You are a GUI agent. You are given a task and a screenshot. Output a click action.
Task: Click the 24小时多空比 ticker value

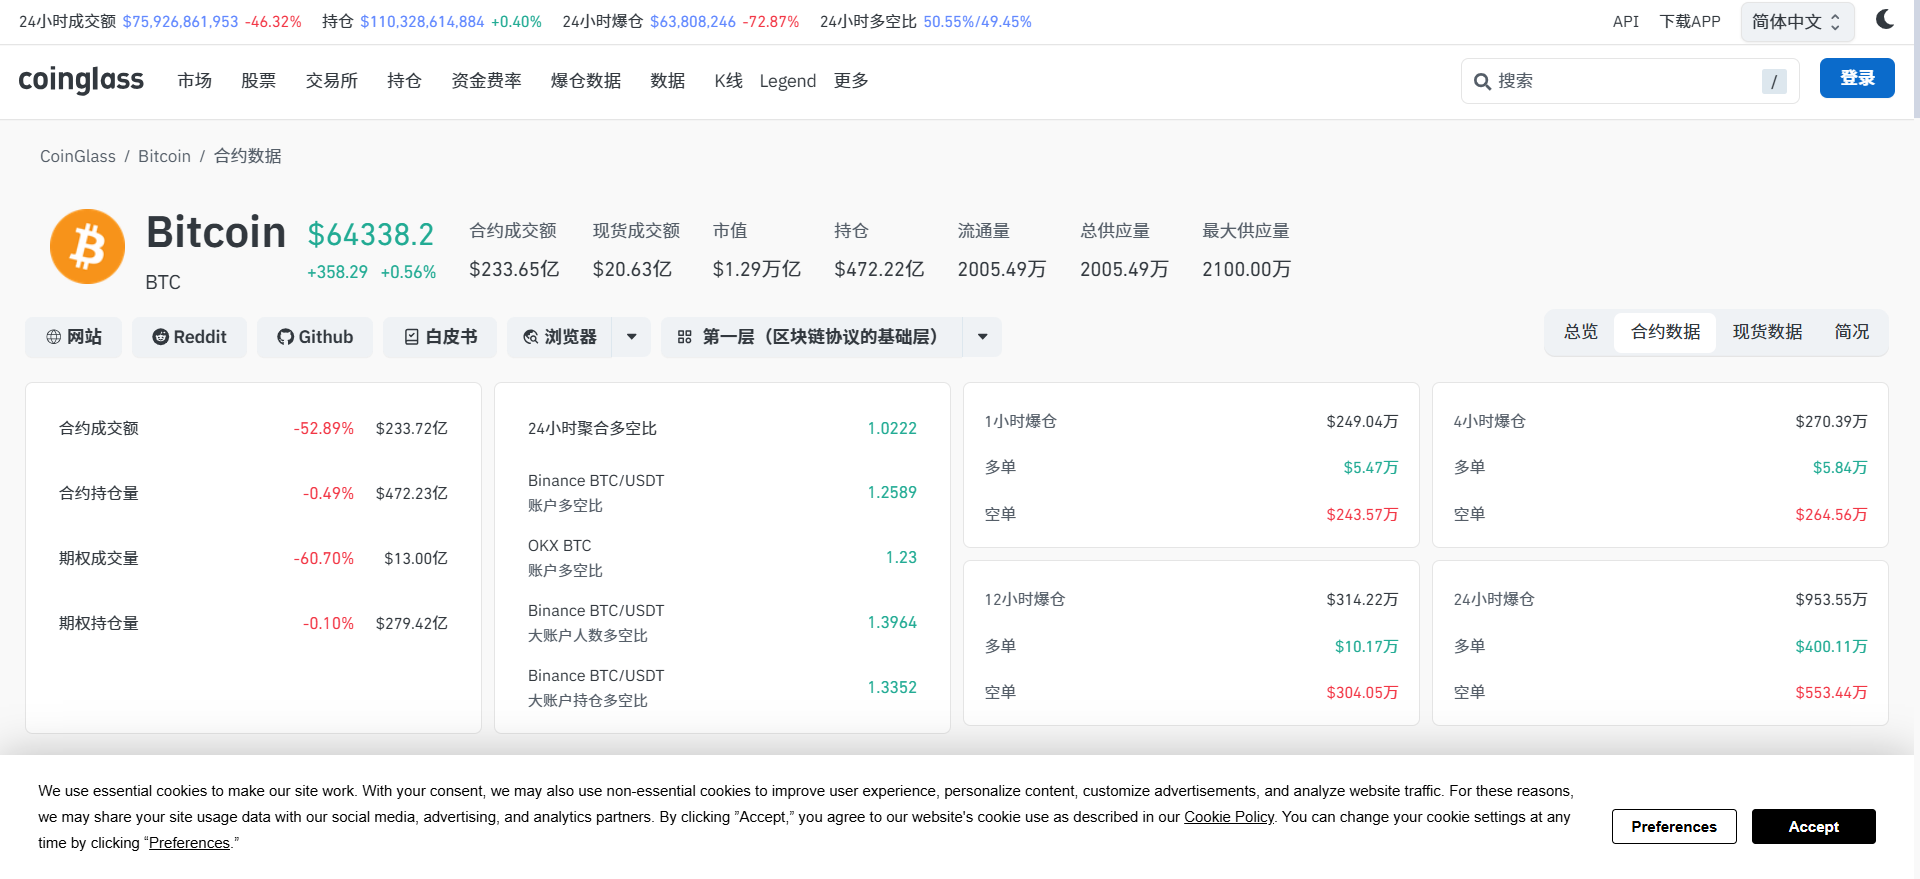click(x=977, y=22)
